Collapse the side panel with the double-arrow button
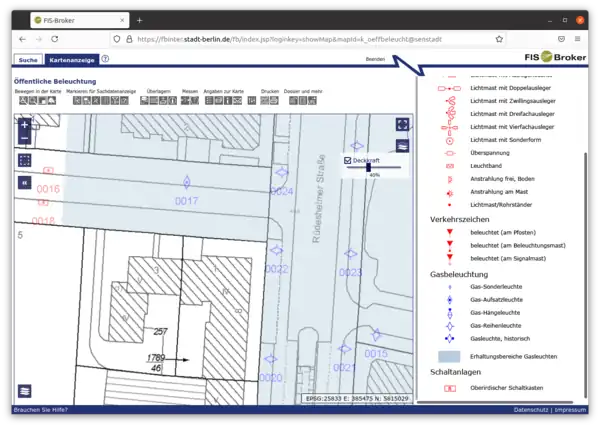 coord(25,183)
